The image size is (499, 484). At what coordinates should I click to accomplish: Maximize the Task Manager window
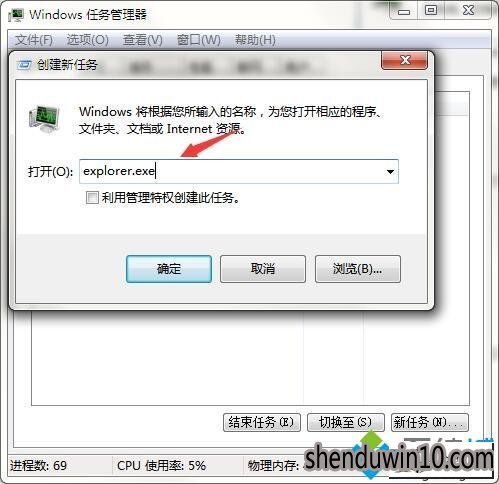click(x=431, y=11)
